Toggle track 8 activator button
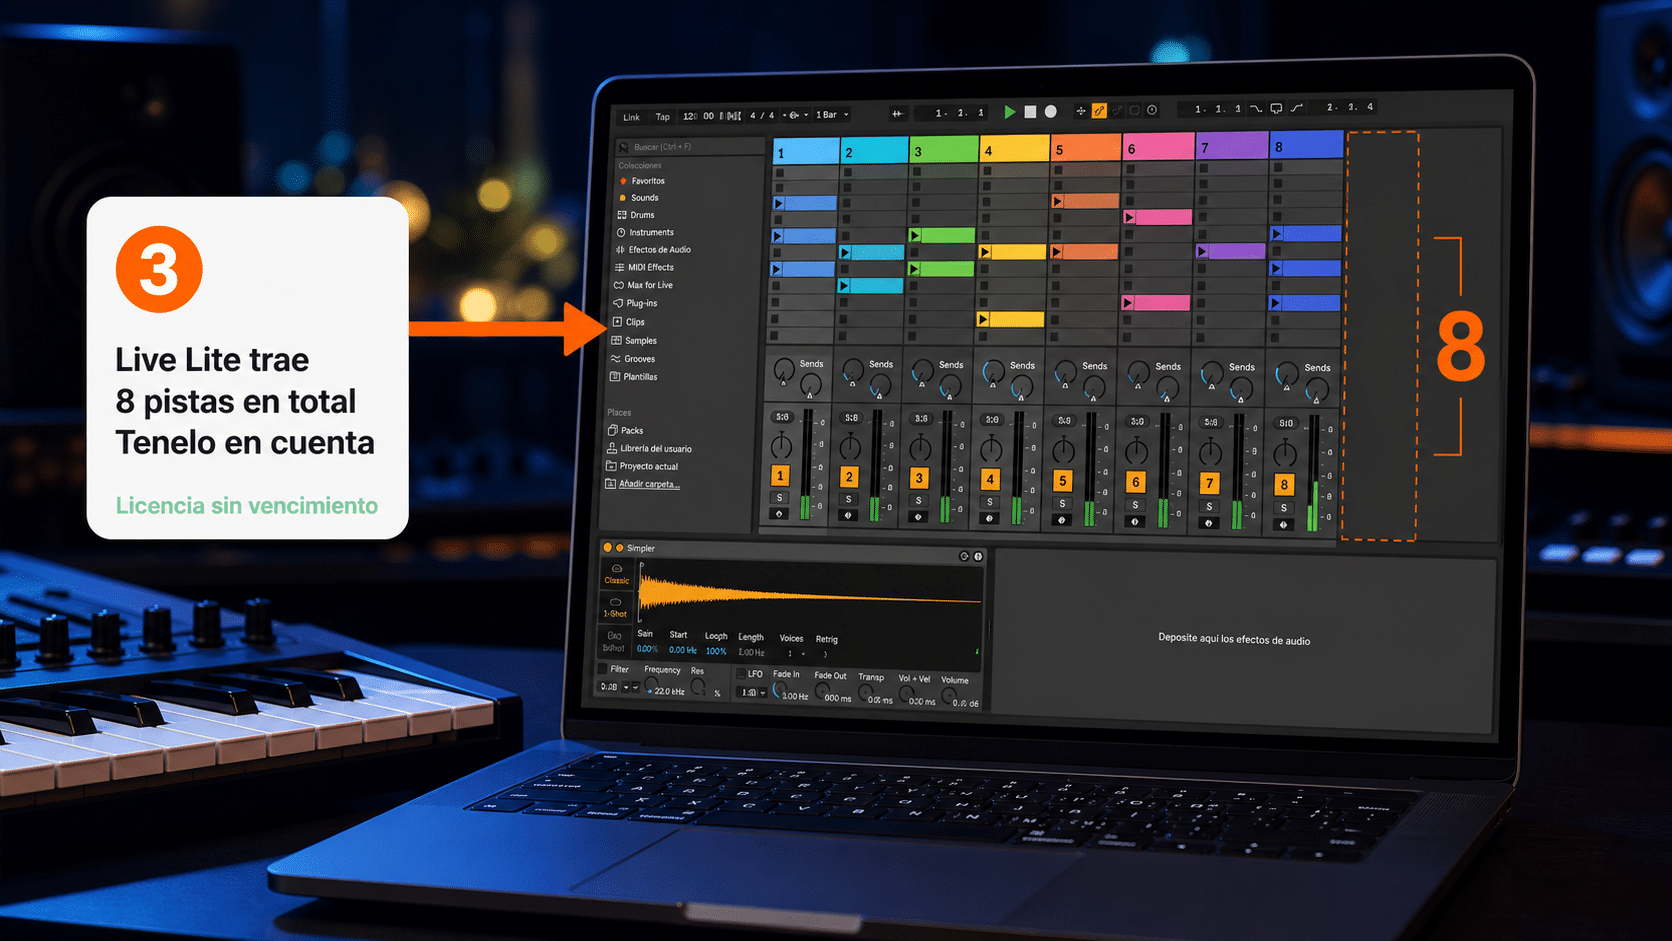This screenshot has width=1672, height=941. 1285,485
